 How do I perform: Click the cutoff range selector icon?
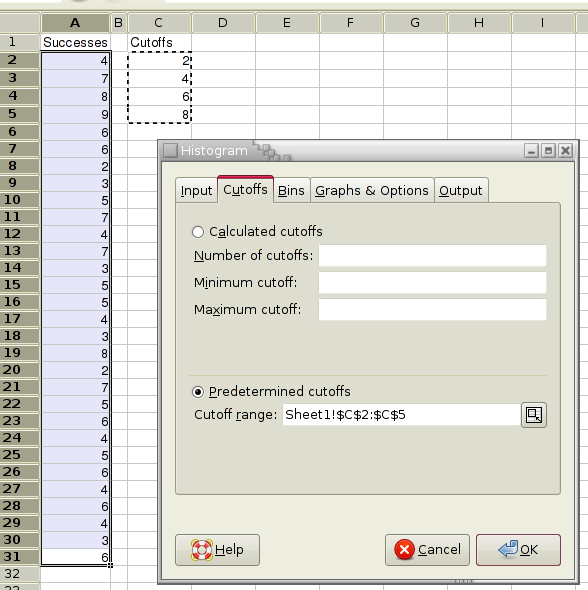pyautogui.click(x=533, y=415)
